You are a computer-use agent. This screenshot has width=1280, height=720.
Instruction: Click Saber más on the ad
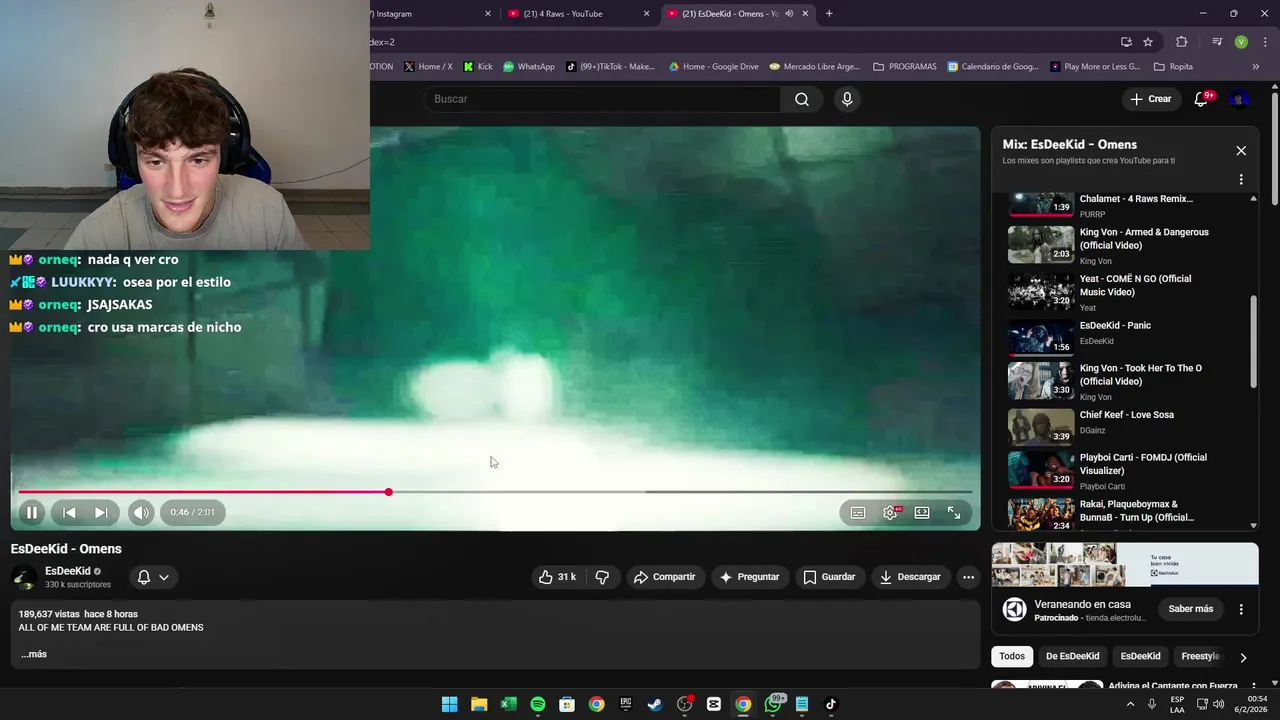coord(1190,609)
